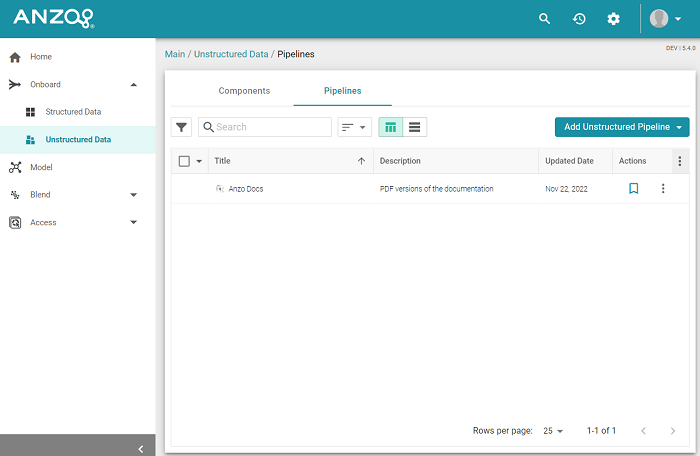Image resolution: width=700 pixels, height=456 pixels.
Task: Go to the next page
Action: point(673,431)
